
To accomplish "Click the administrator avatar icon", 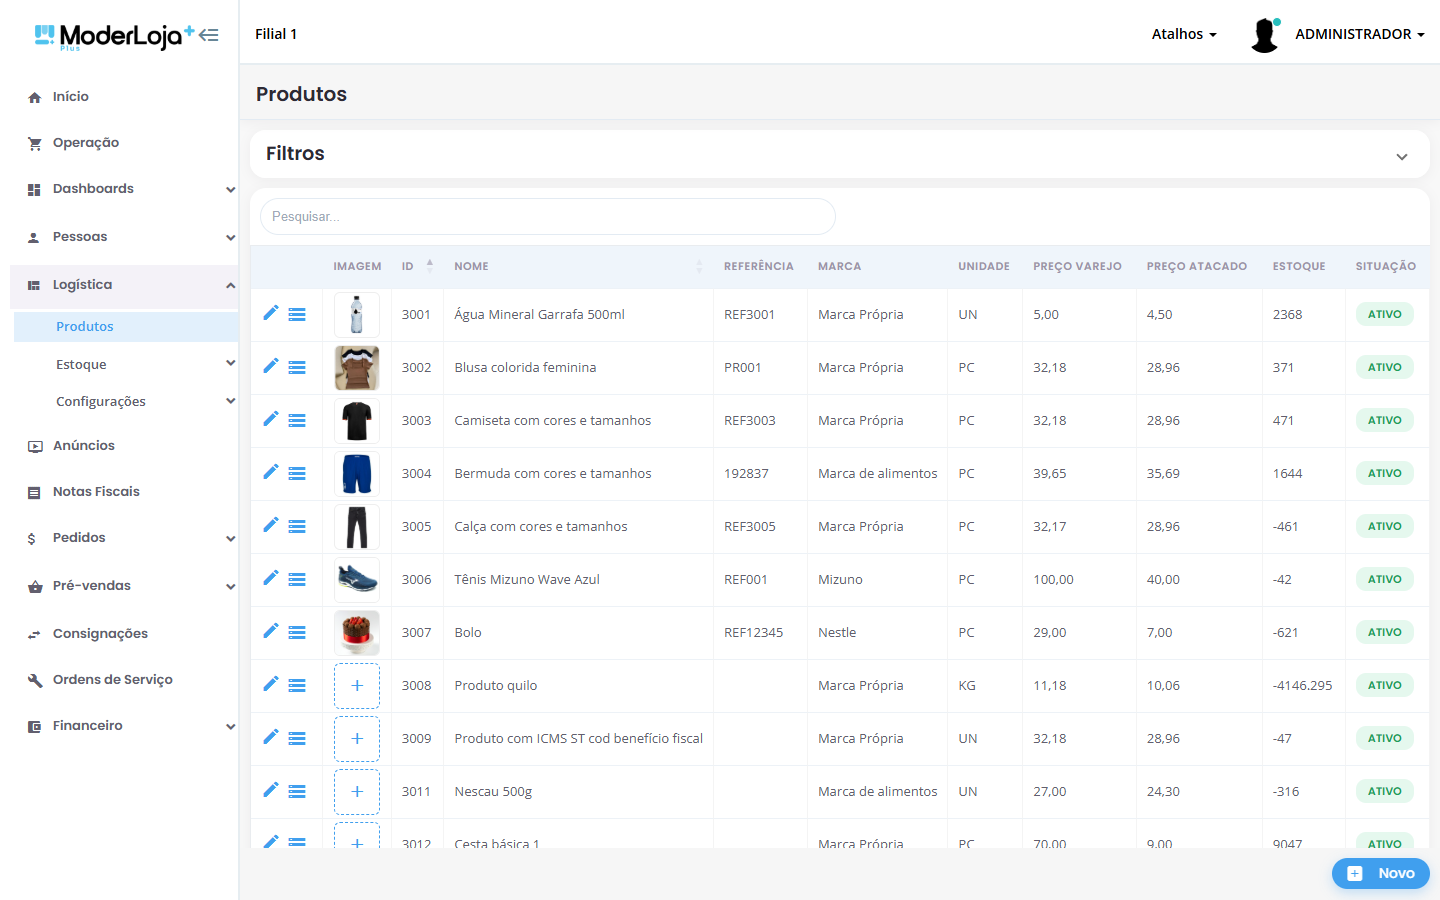I will click(1265, 35).
